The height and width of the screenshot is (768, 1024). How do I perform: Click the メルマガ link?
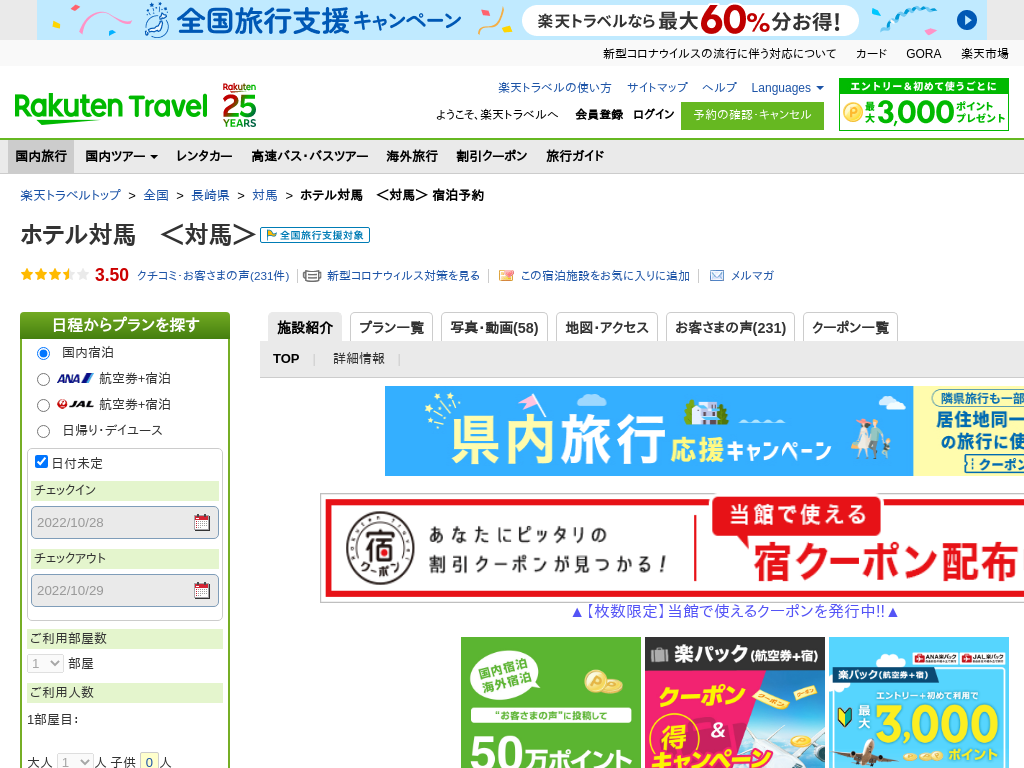[752, 276]
